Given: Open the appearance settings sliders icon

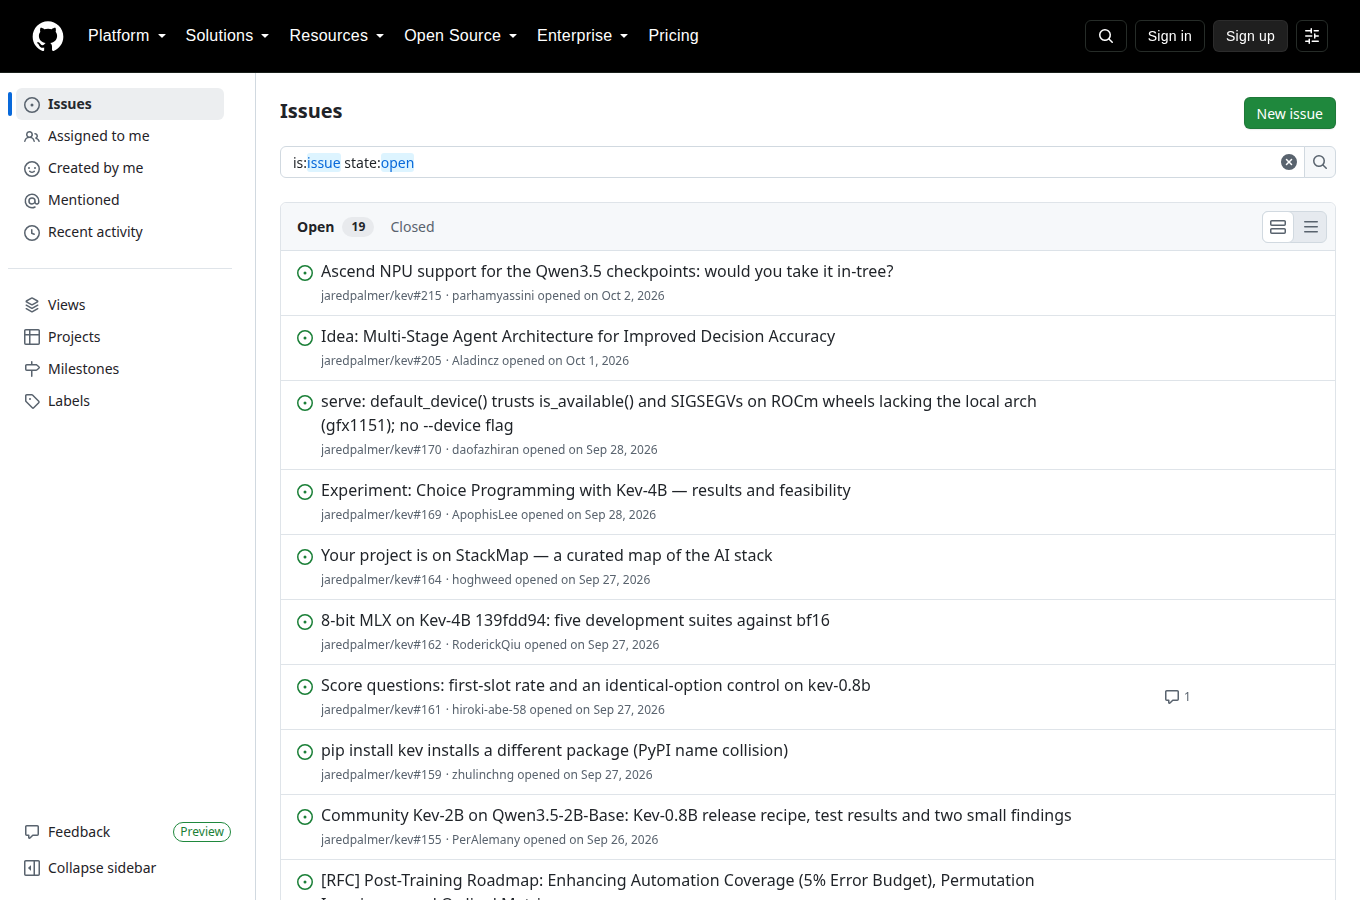Looking at the screenshot, I should (x=1312, y=36).
